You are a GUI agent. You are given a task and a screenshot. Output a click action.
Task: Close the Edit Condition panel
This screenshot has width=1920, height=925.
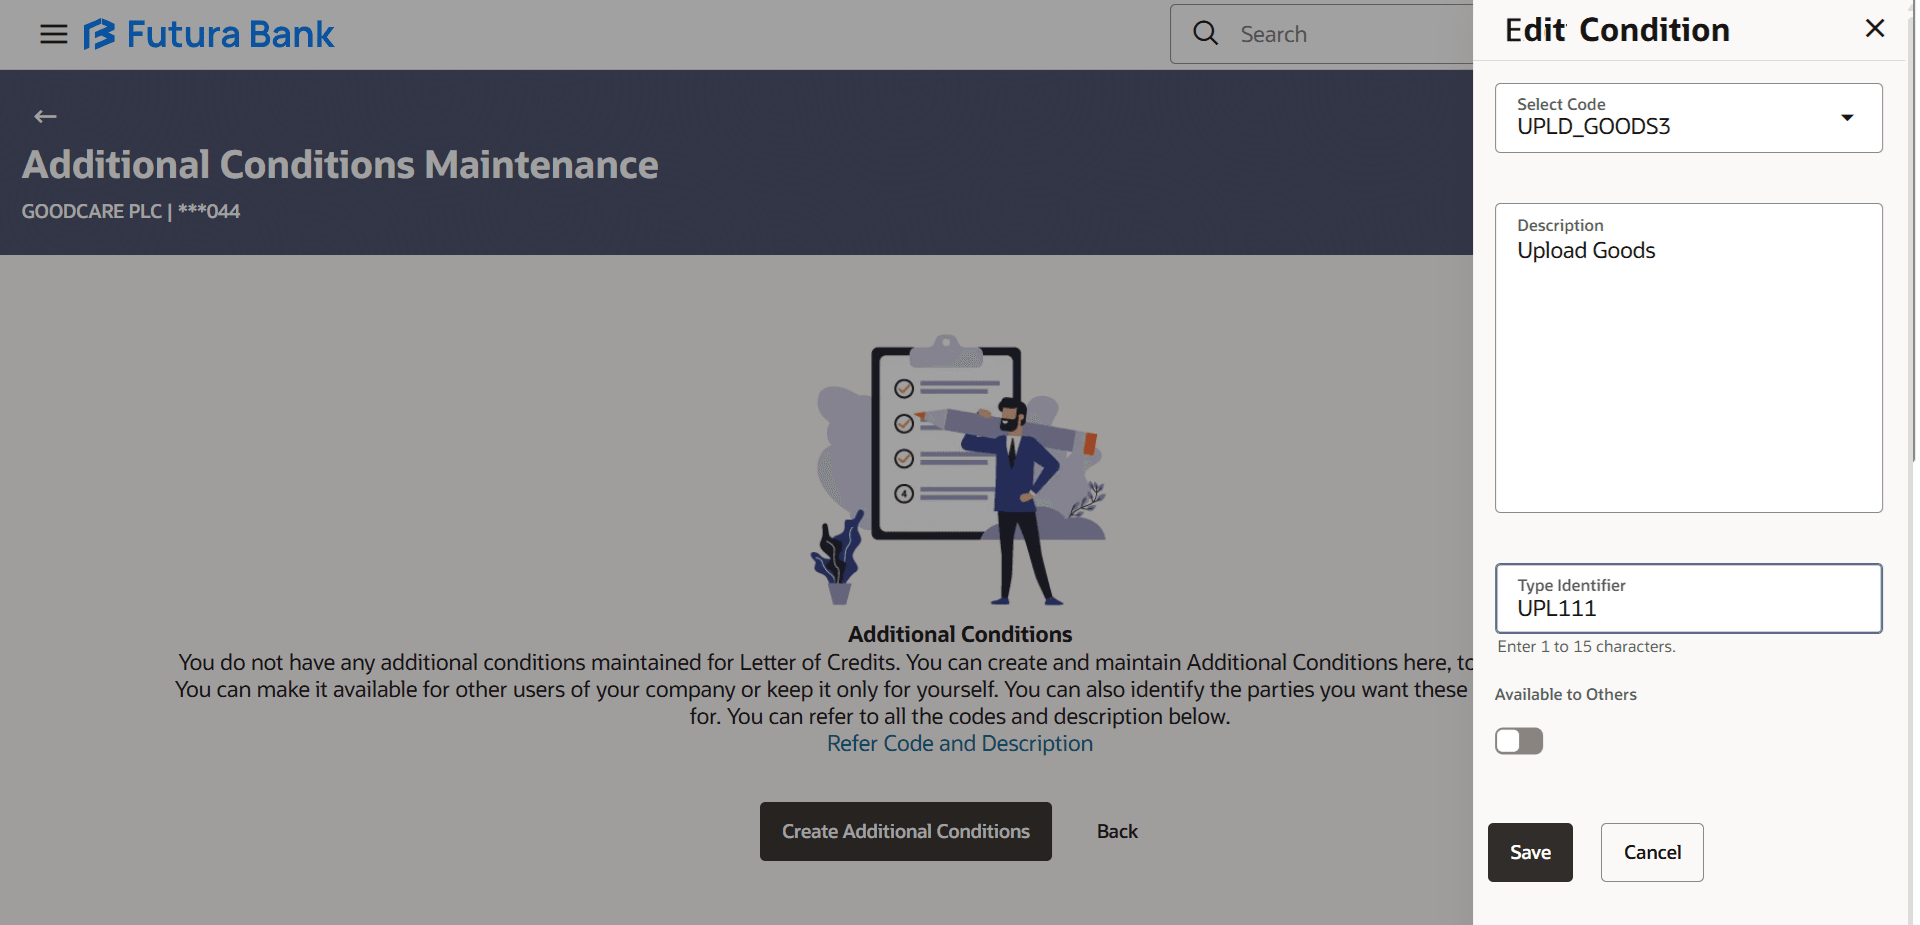pos(1875,28)
